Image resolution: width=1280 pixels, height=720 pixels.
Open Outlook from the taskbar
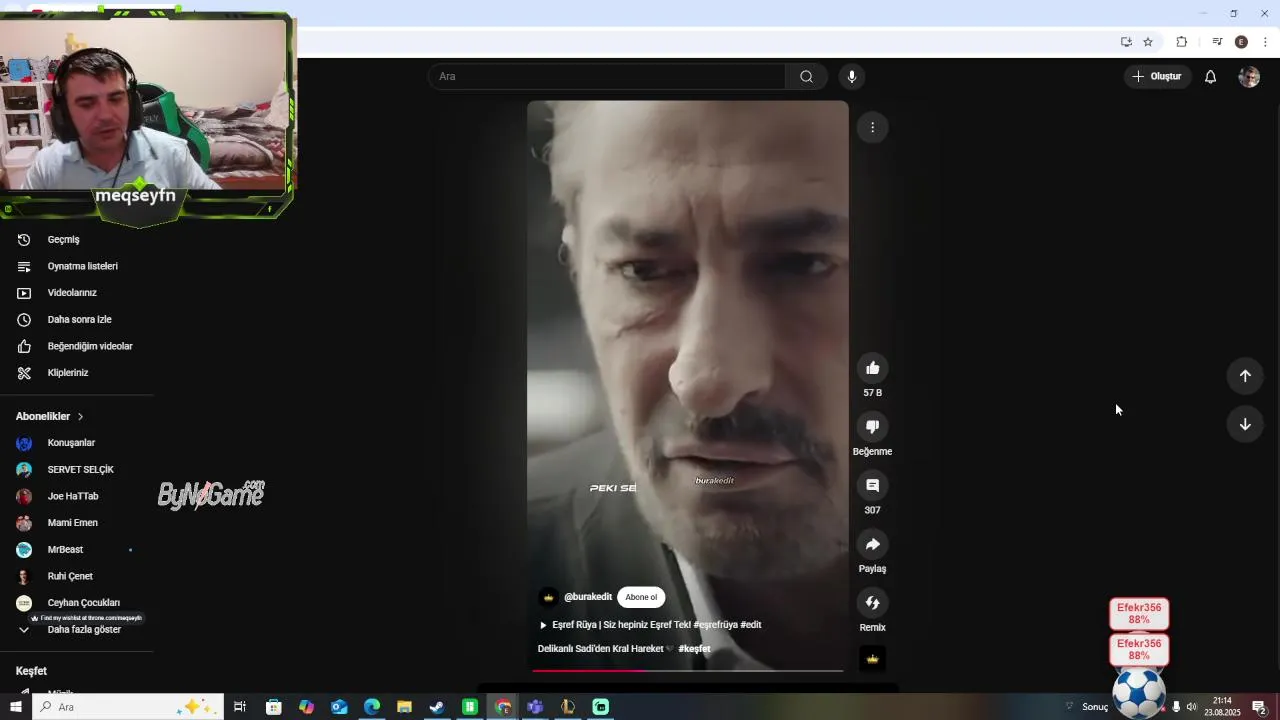pyautogui.click(x=339, y=707)
